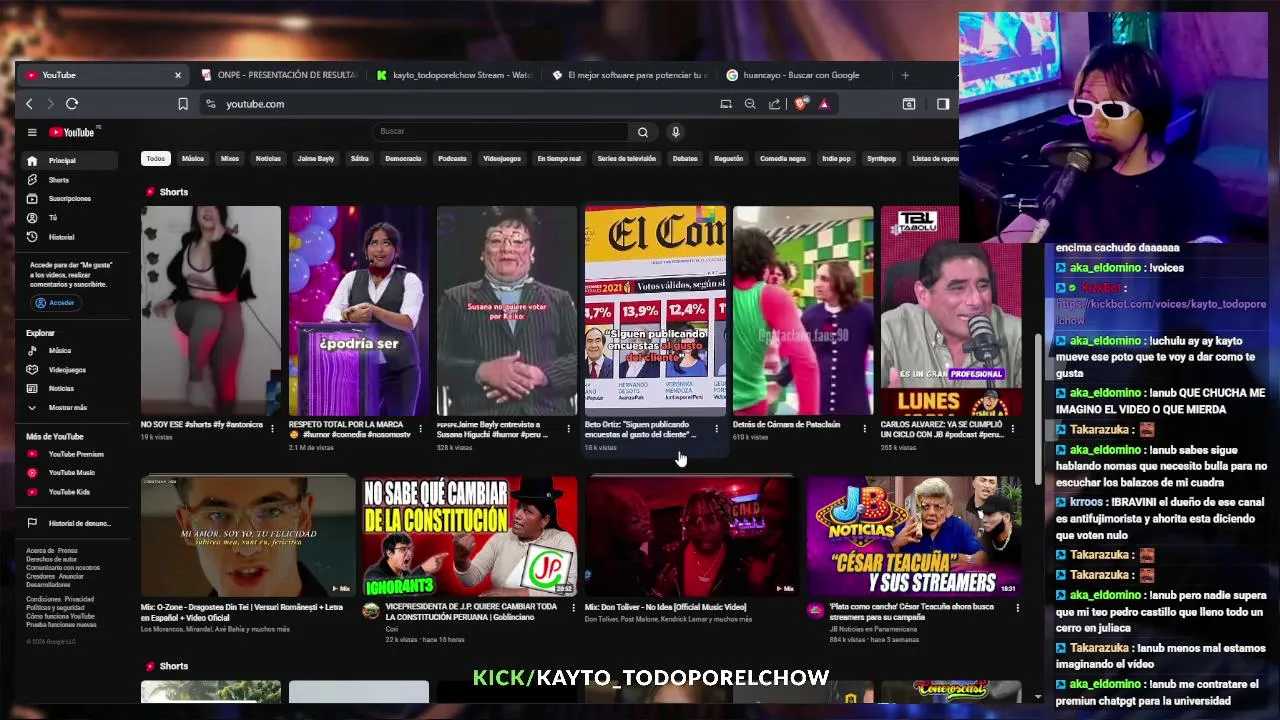Open Principal in the sidebar

pos(70,160)
